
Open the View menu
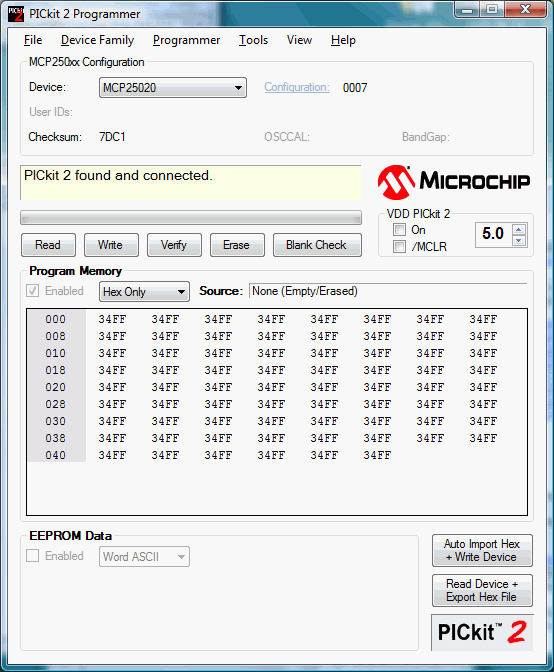click(x=299, y=40)
